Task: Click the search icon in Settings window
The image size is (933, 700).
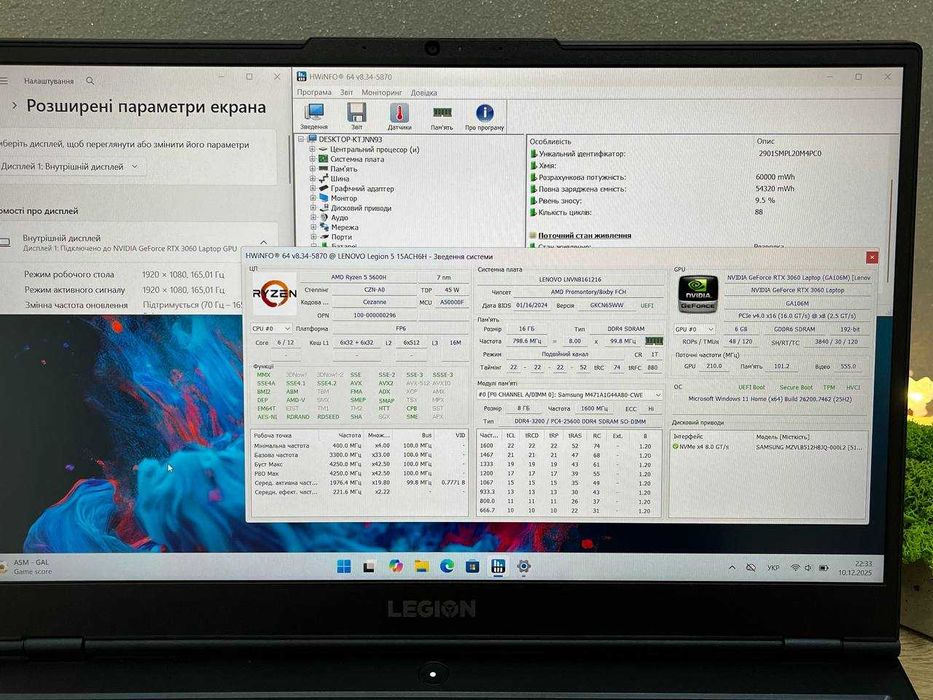Action: [90, 80]
